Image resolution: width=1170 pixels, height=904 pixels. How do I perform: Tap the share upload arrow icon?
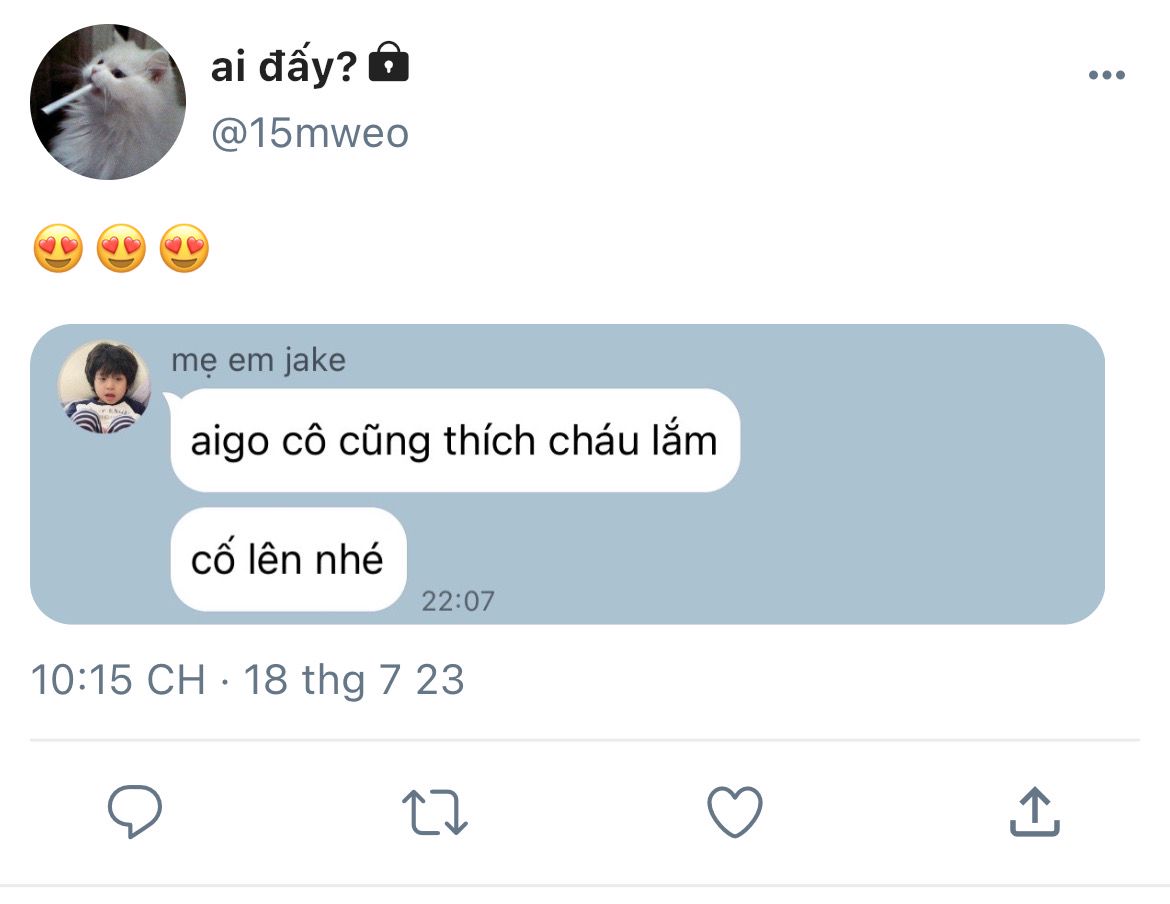point(1035,812)
